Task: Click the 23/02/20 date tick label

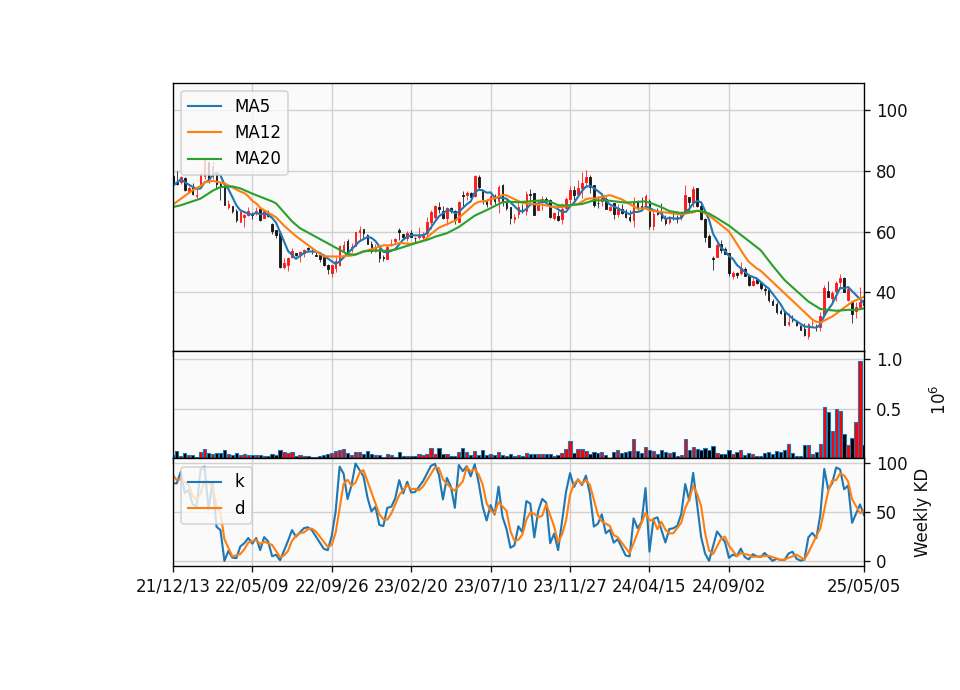Action: coord(411,586)
